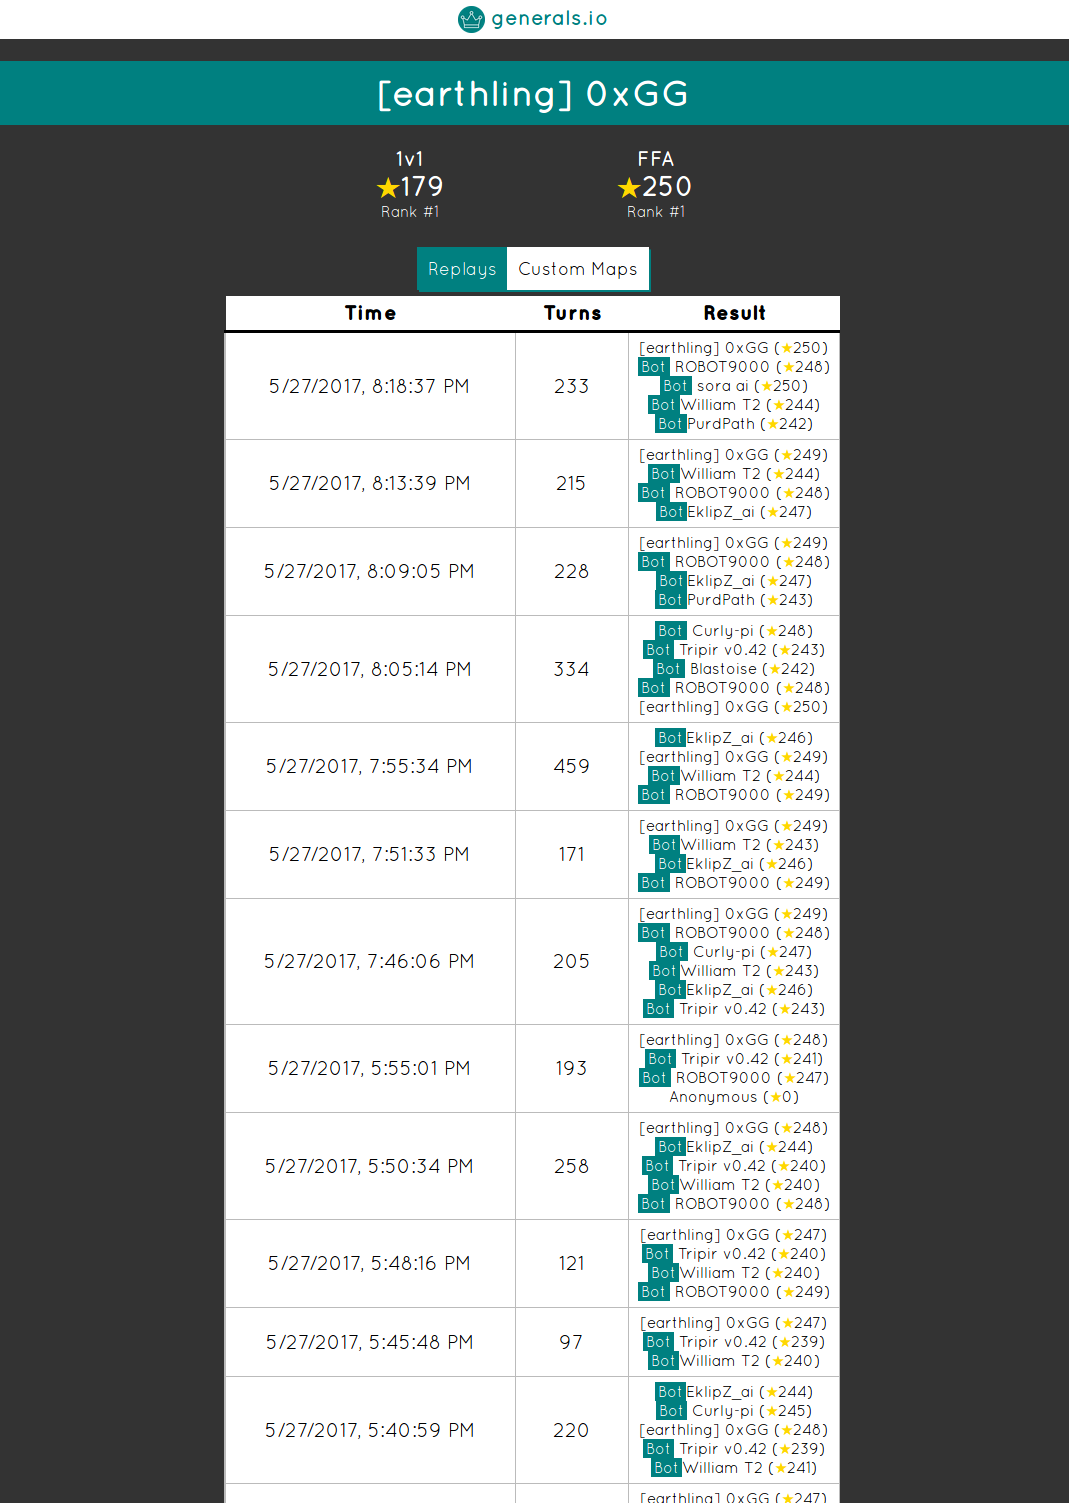Click the Time column header

pyautogui.click(x=370, y=313)
